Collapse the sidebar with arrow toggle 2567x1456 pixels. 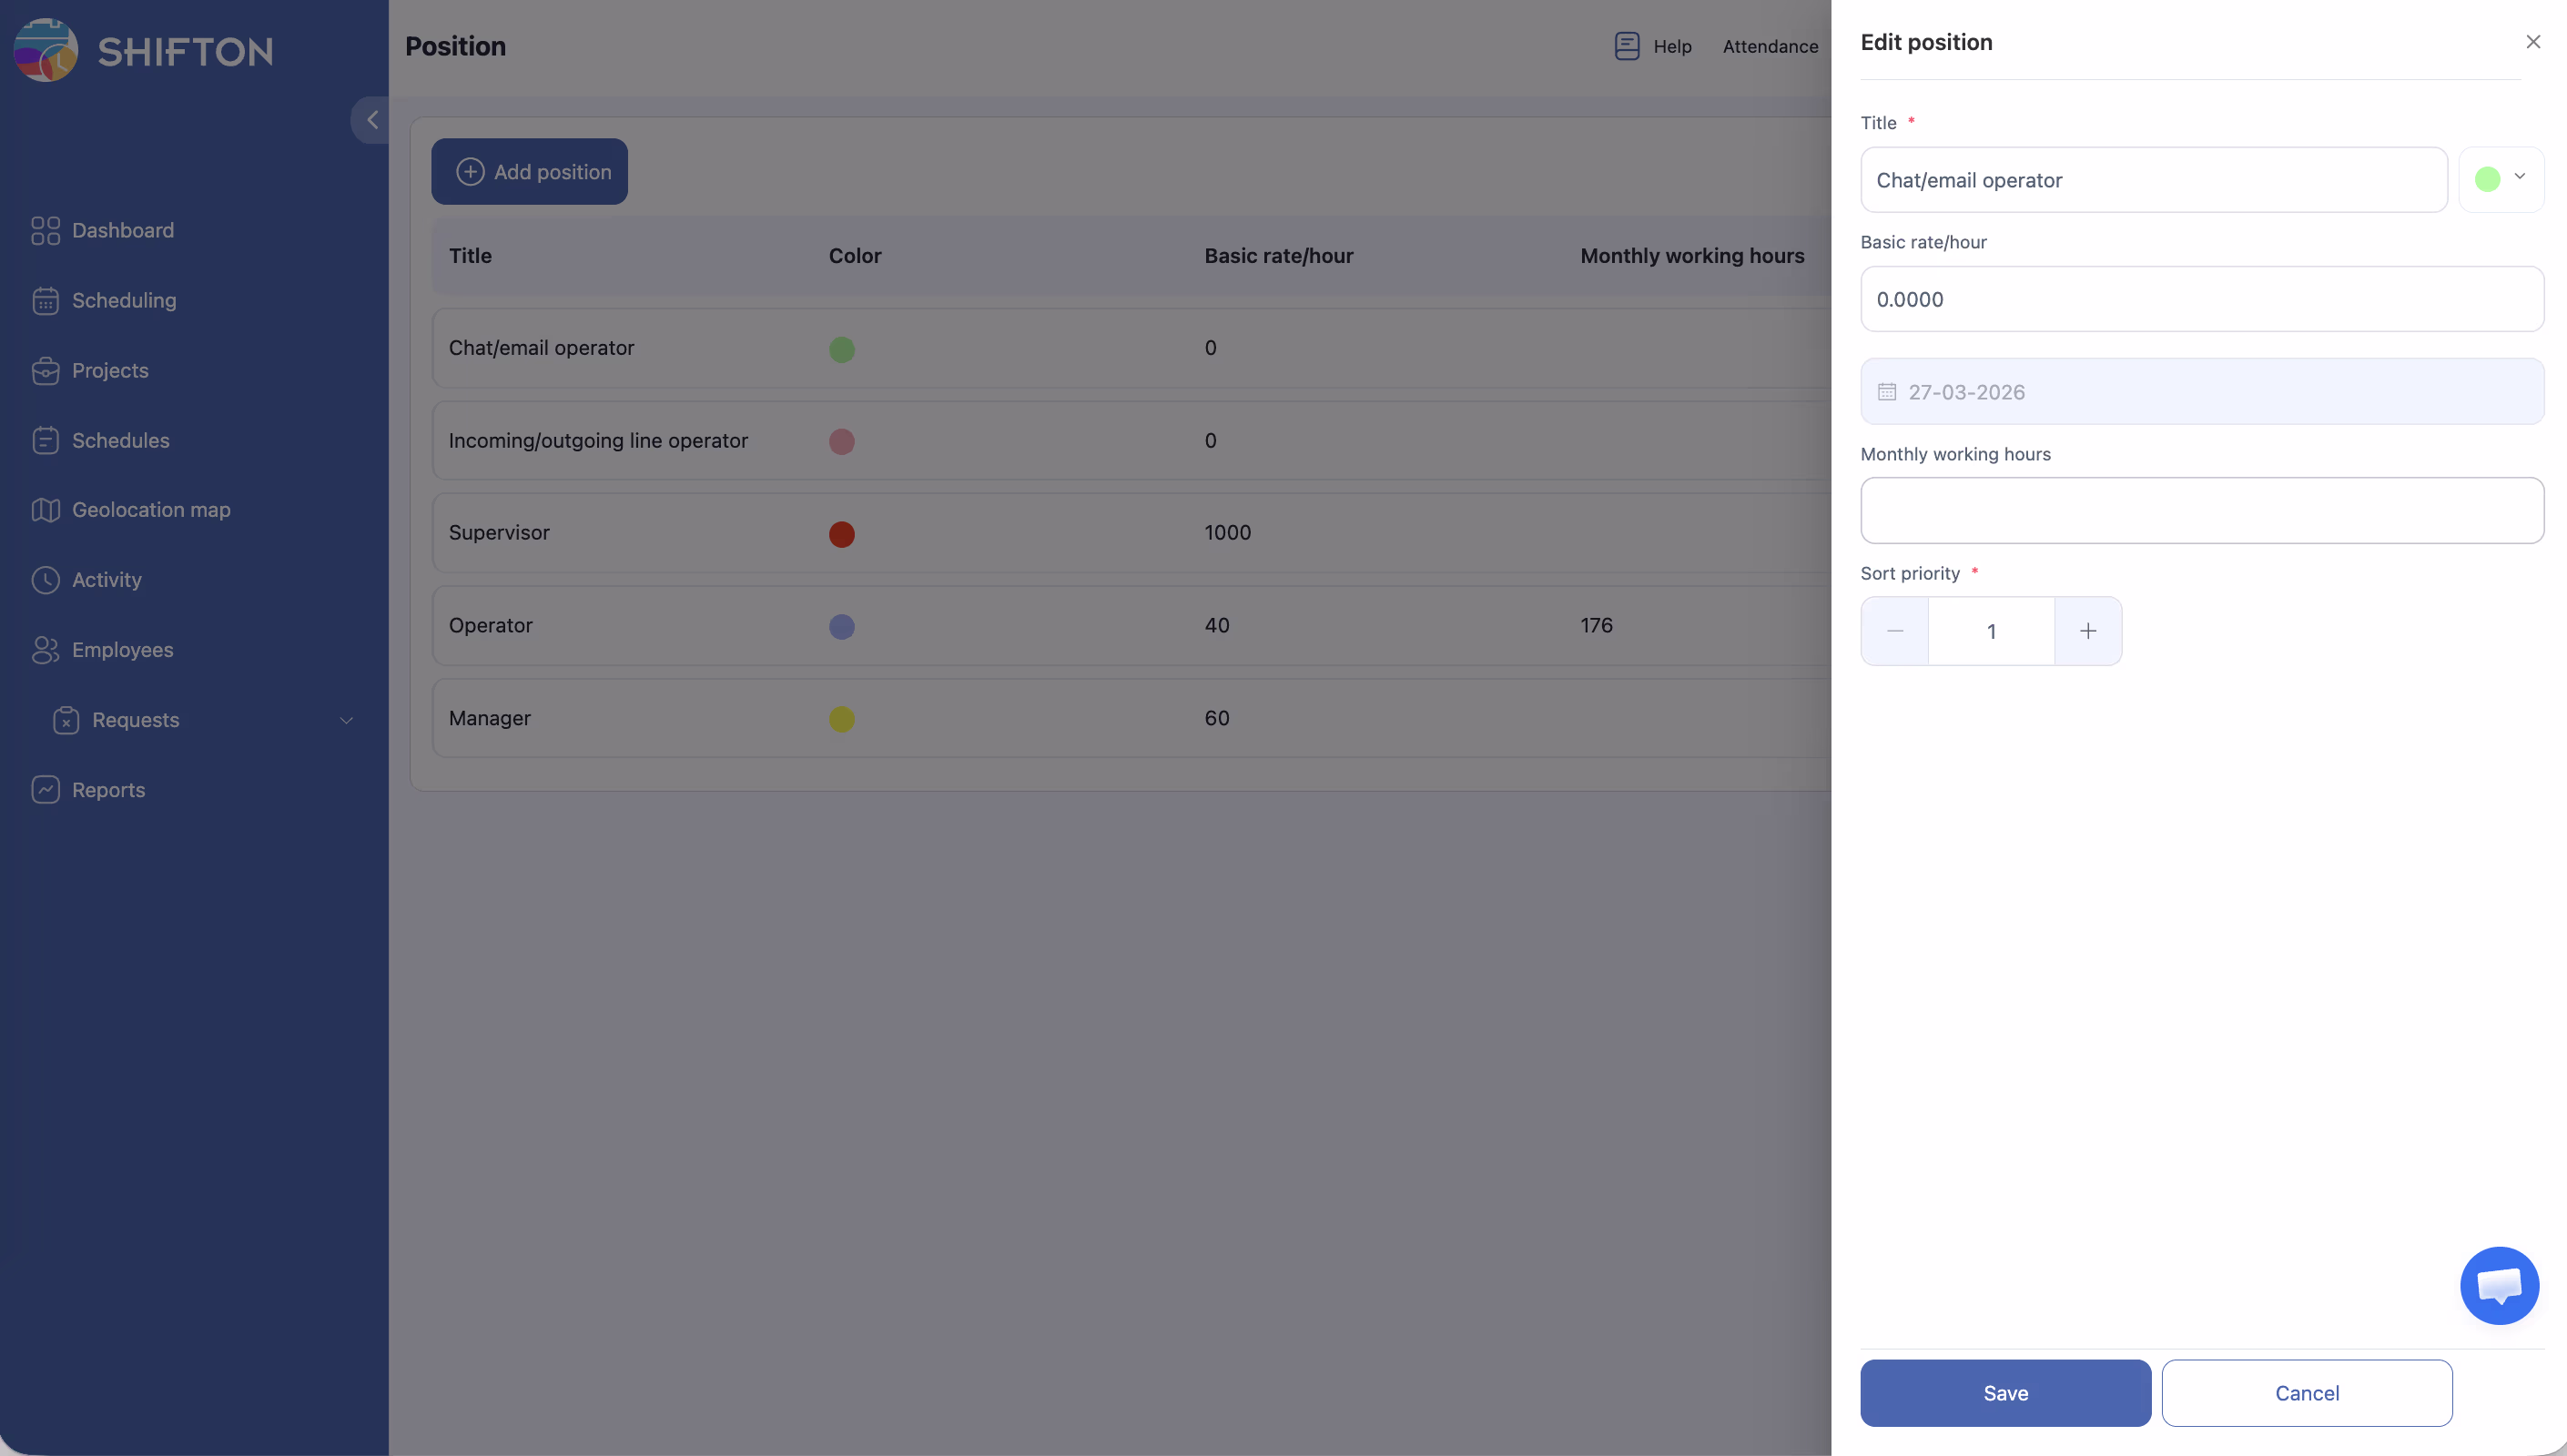coord(372,120)
